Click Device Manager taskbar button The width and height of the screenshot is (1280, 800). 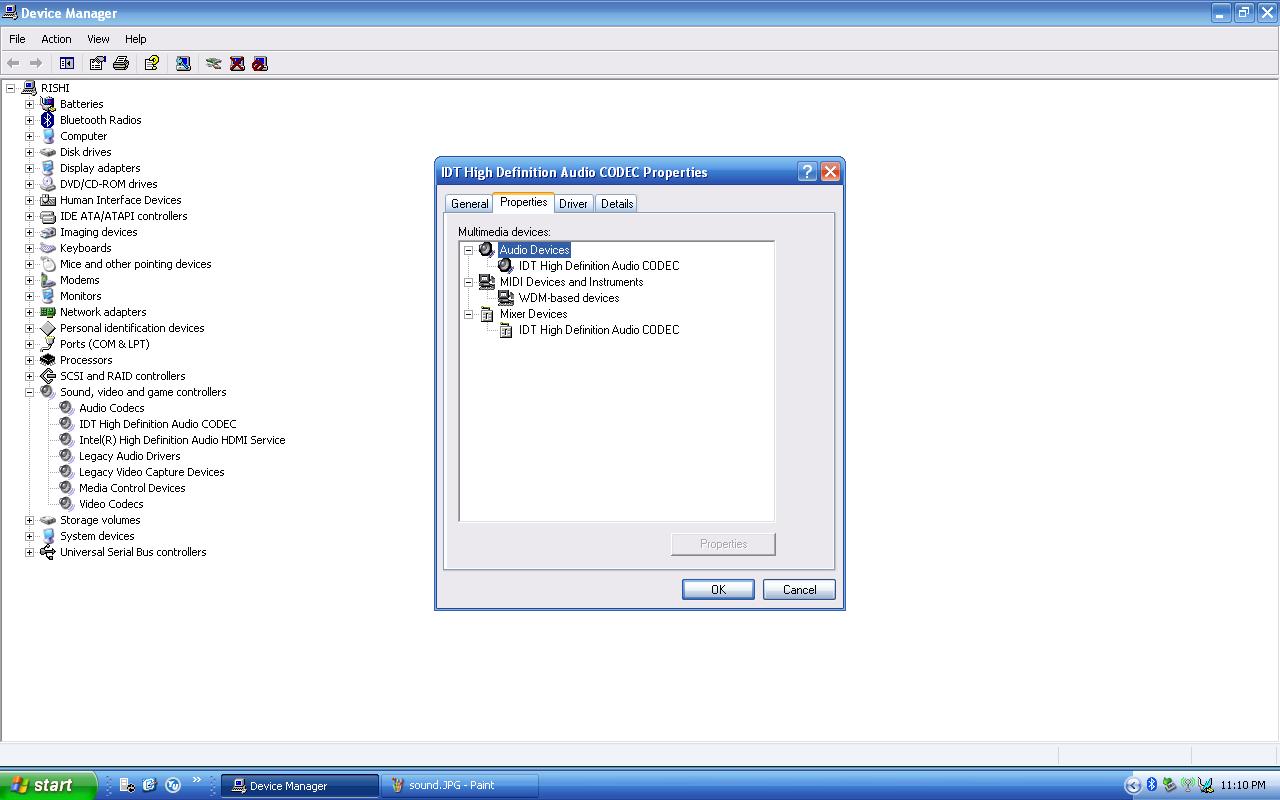299,785
